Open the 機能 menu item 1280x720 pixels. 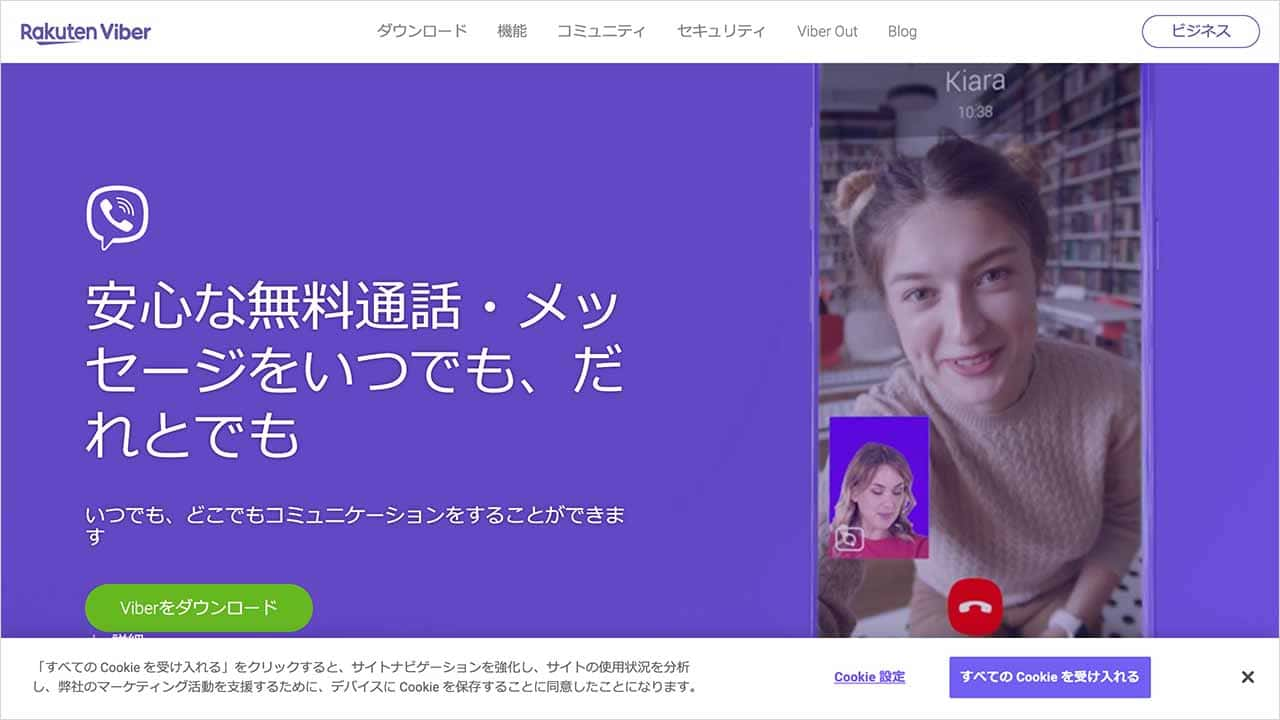click(x=512, y=31)
